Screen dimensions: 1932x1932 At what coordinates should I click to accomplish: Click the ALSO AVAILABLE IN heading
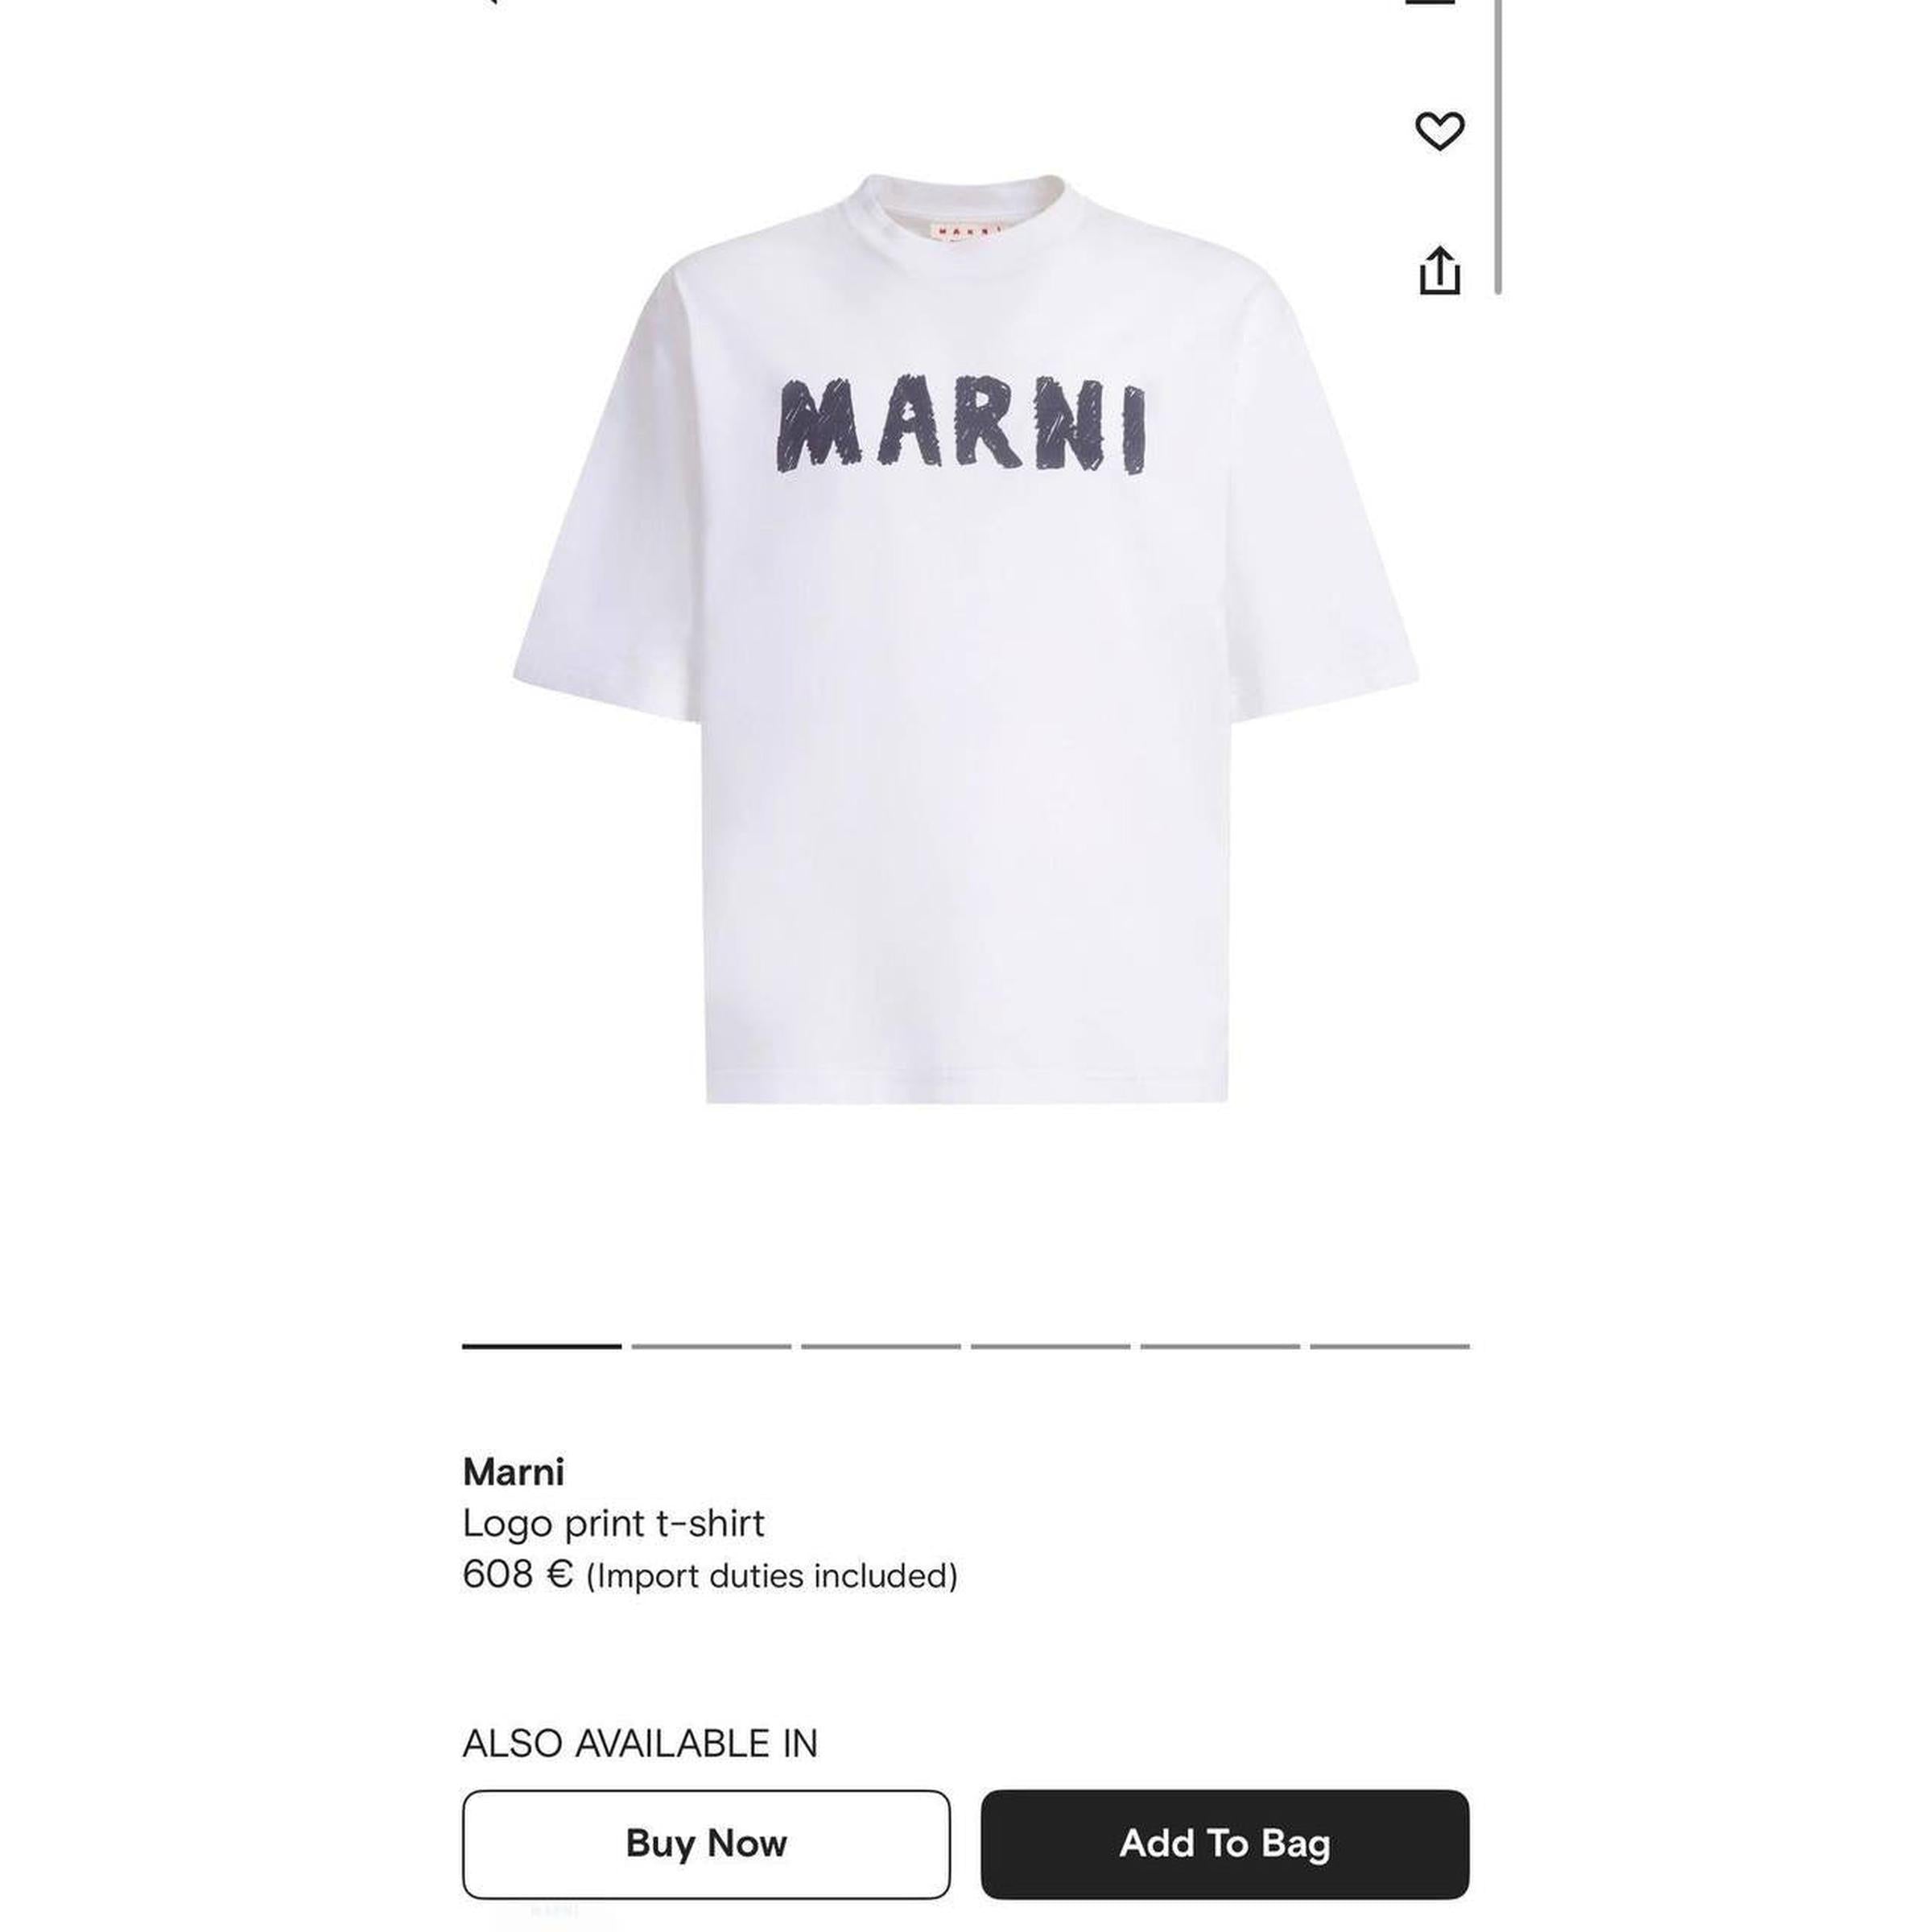click(x=640, y=1743)
